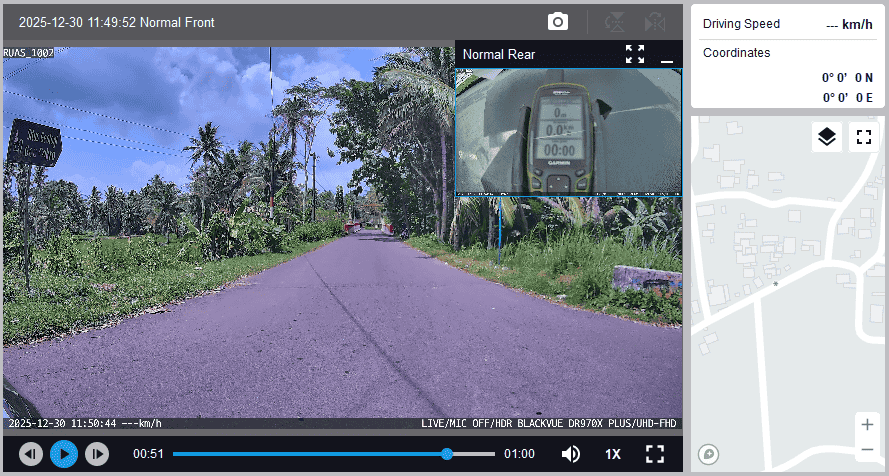This screenshot has height=476, width=889.
Task: Click the vehicle position marker on map
Action: (775, 284)
